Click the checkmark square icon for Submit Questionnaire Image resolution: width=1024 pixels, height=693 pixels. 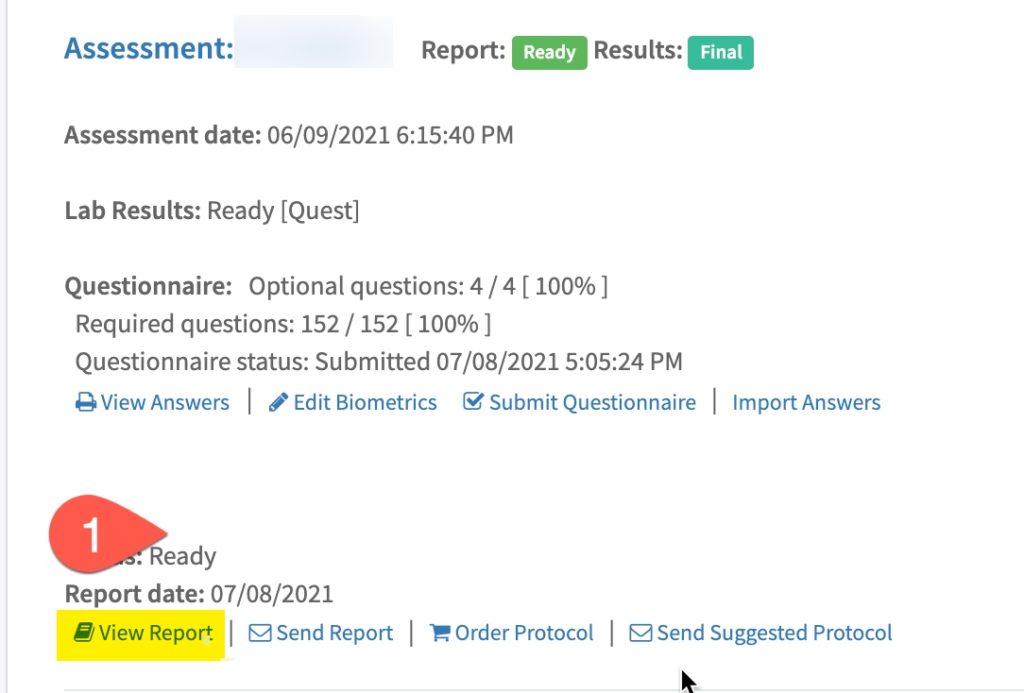pos(473,402)
